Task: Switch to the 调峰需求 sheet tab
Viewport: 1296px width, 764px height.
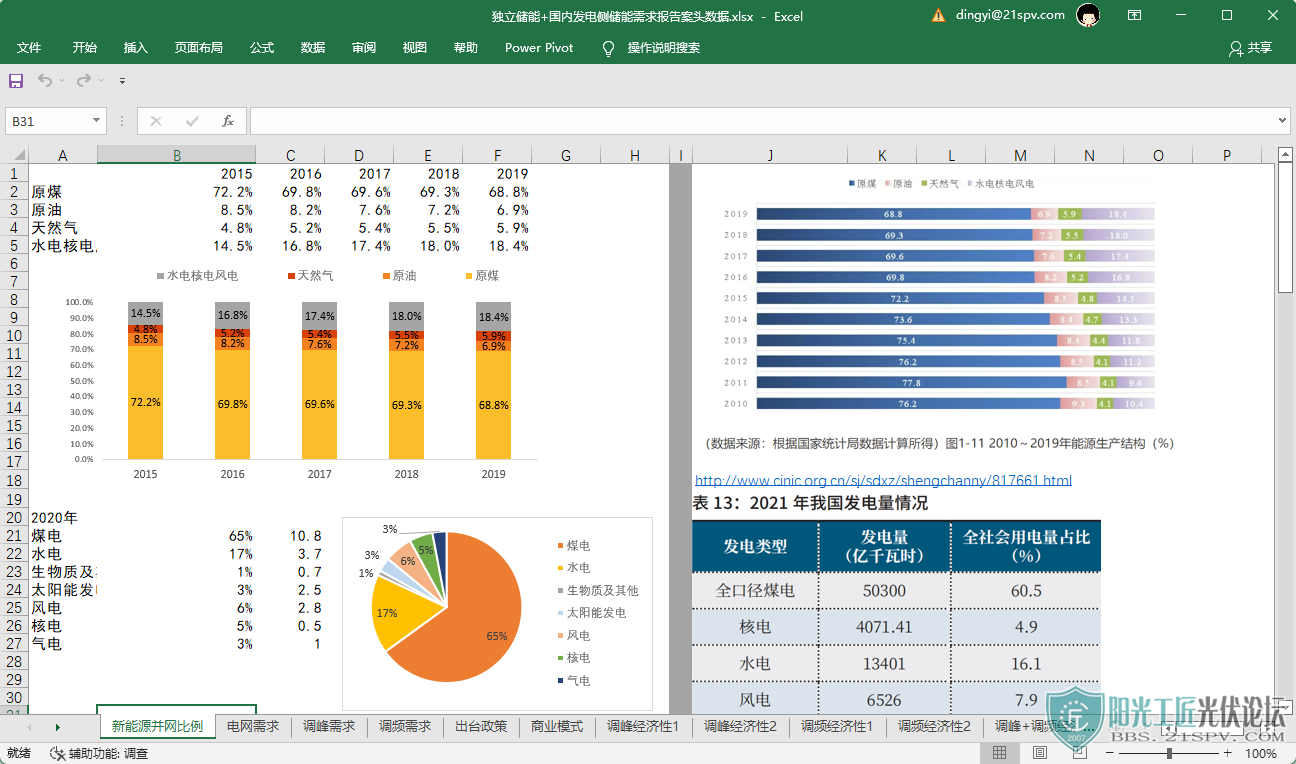Action: pyautogui.click(x=329, y=727)
